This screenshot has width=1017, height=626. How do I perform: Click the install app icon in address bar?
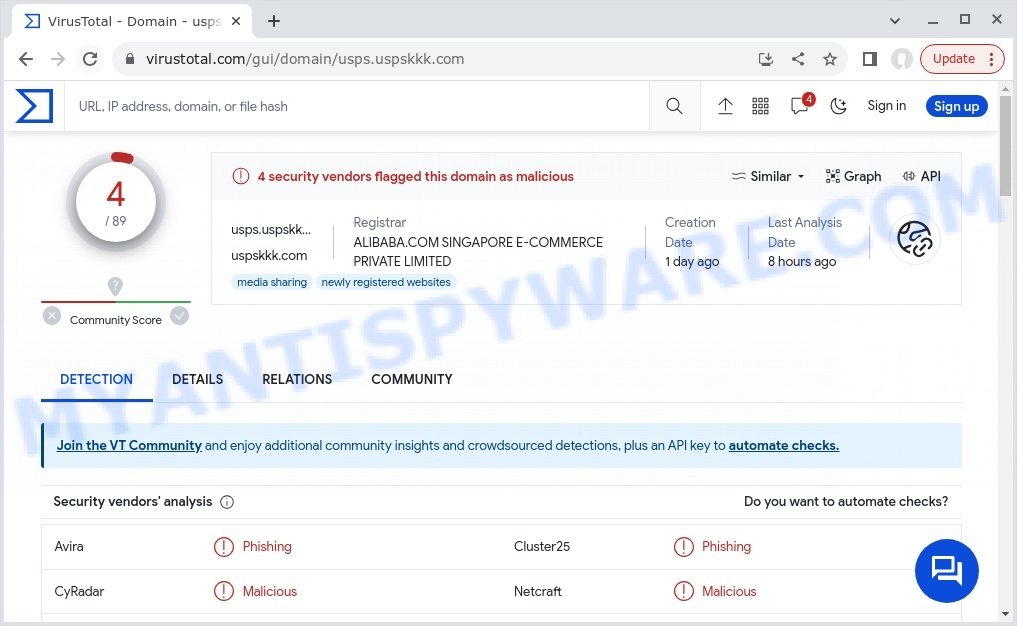tap(765, 59)
